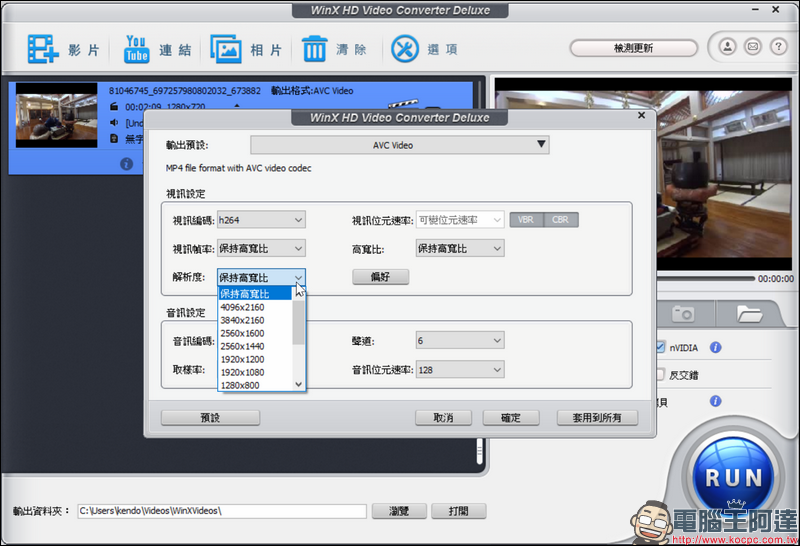Enable the 反交錯 deinterlace checkbox

(x=659, y=375)
